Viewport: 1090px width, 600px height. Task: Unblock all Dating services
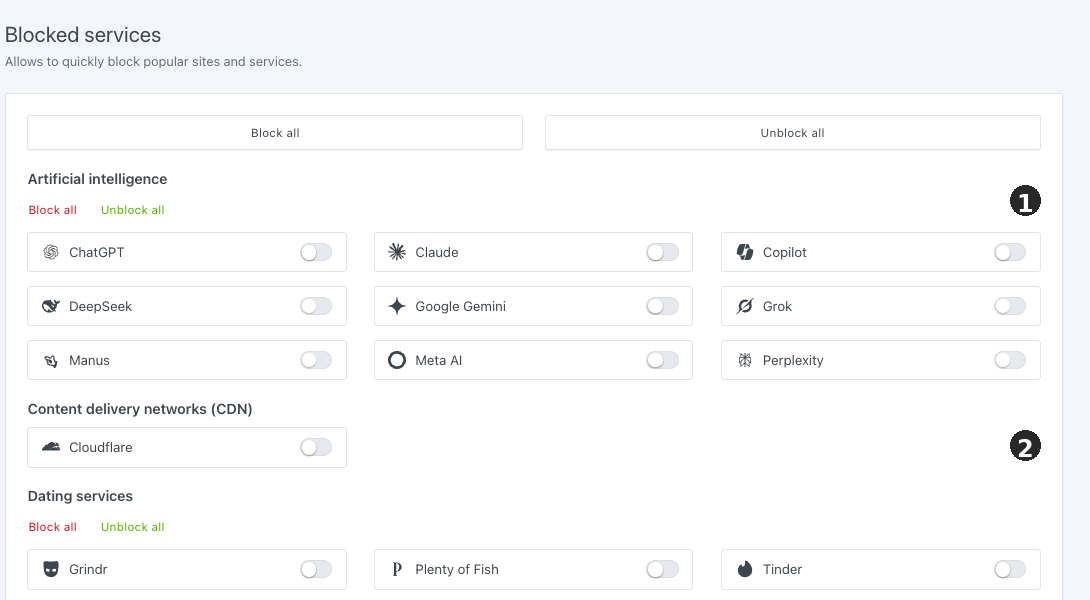pyautogui.click(x=133, y=527)
